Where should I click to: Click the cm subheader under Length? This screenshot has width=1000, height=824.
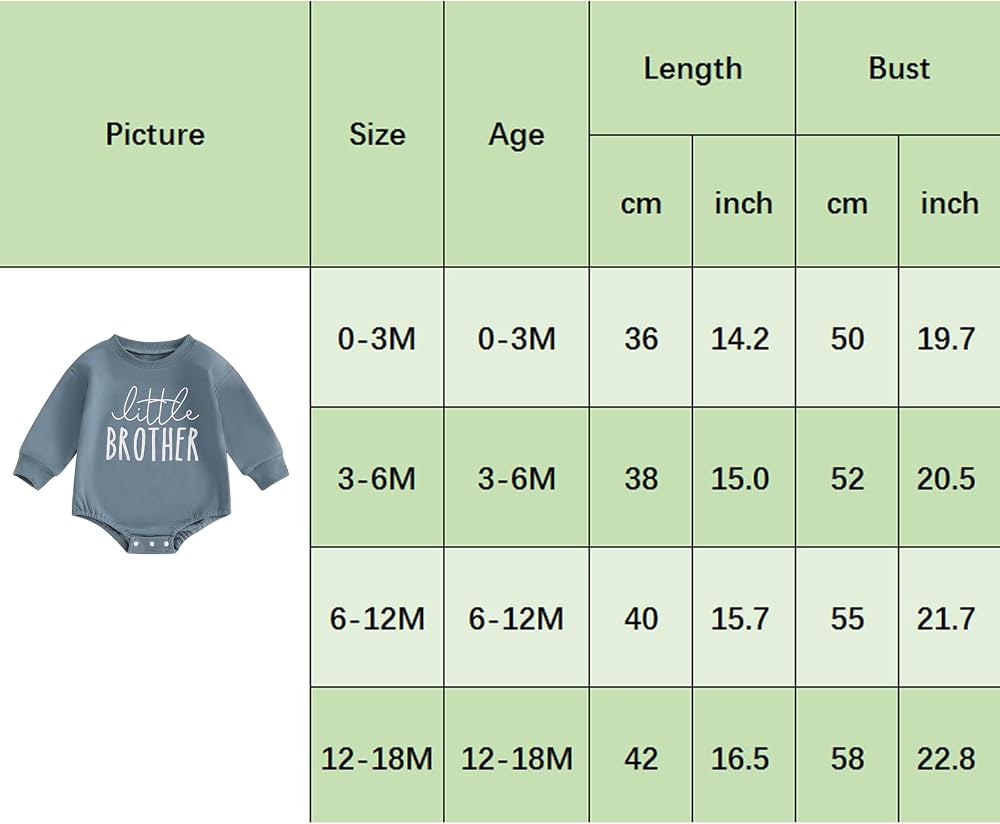[641, 203]
